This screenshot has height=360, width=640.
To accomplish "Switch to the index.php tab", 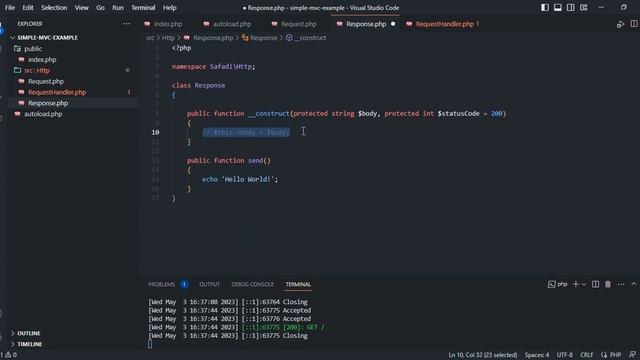I will [x=168, y=24].
